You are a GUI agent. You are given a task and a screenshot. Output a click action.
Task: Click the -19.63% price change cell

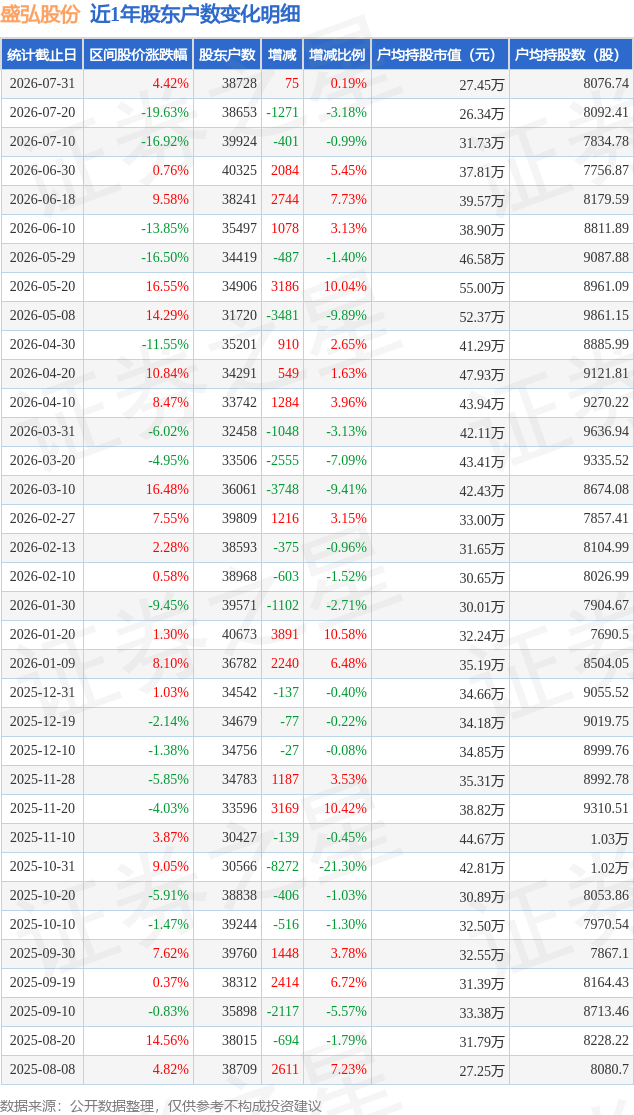(164, 112)
